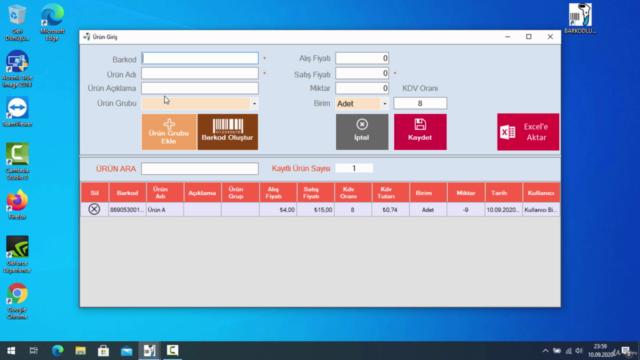640x360 pixels.
Task: Open GeForce Experience desktop icon
Action: [x=17, y=254]
